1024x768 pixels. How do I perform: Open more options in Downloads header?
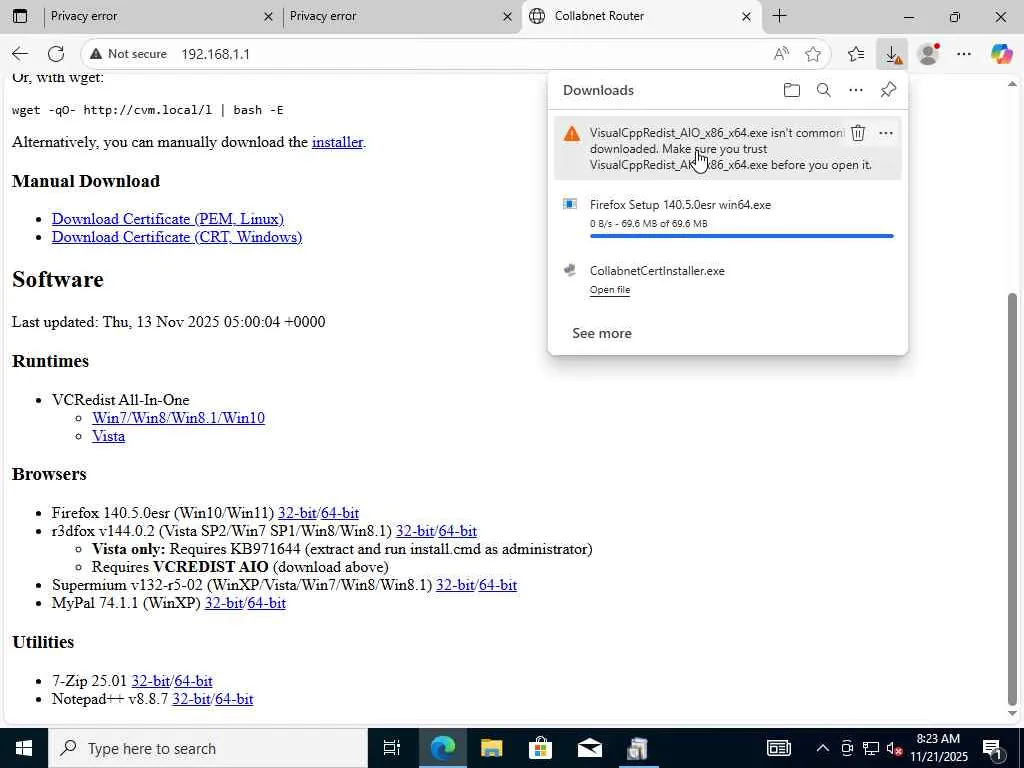click(856, 90)
